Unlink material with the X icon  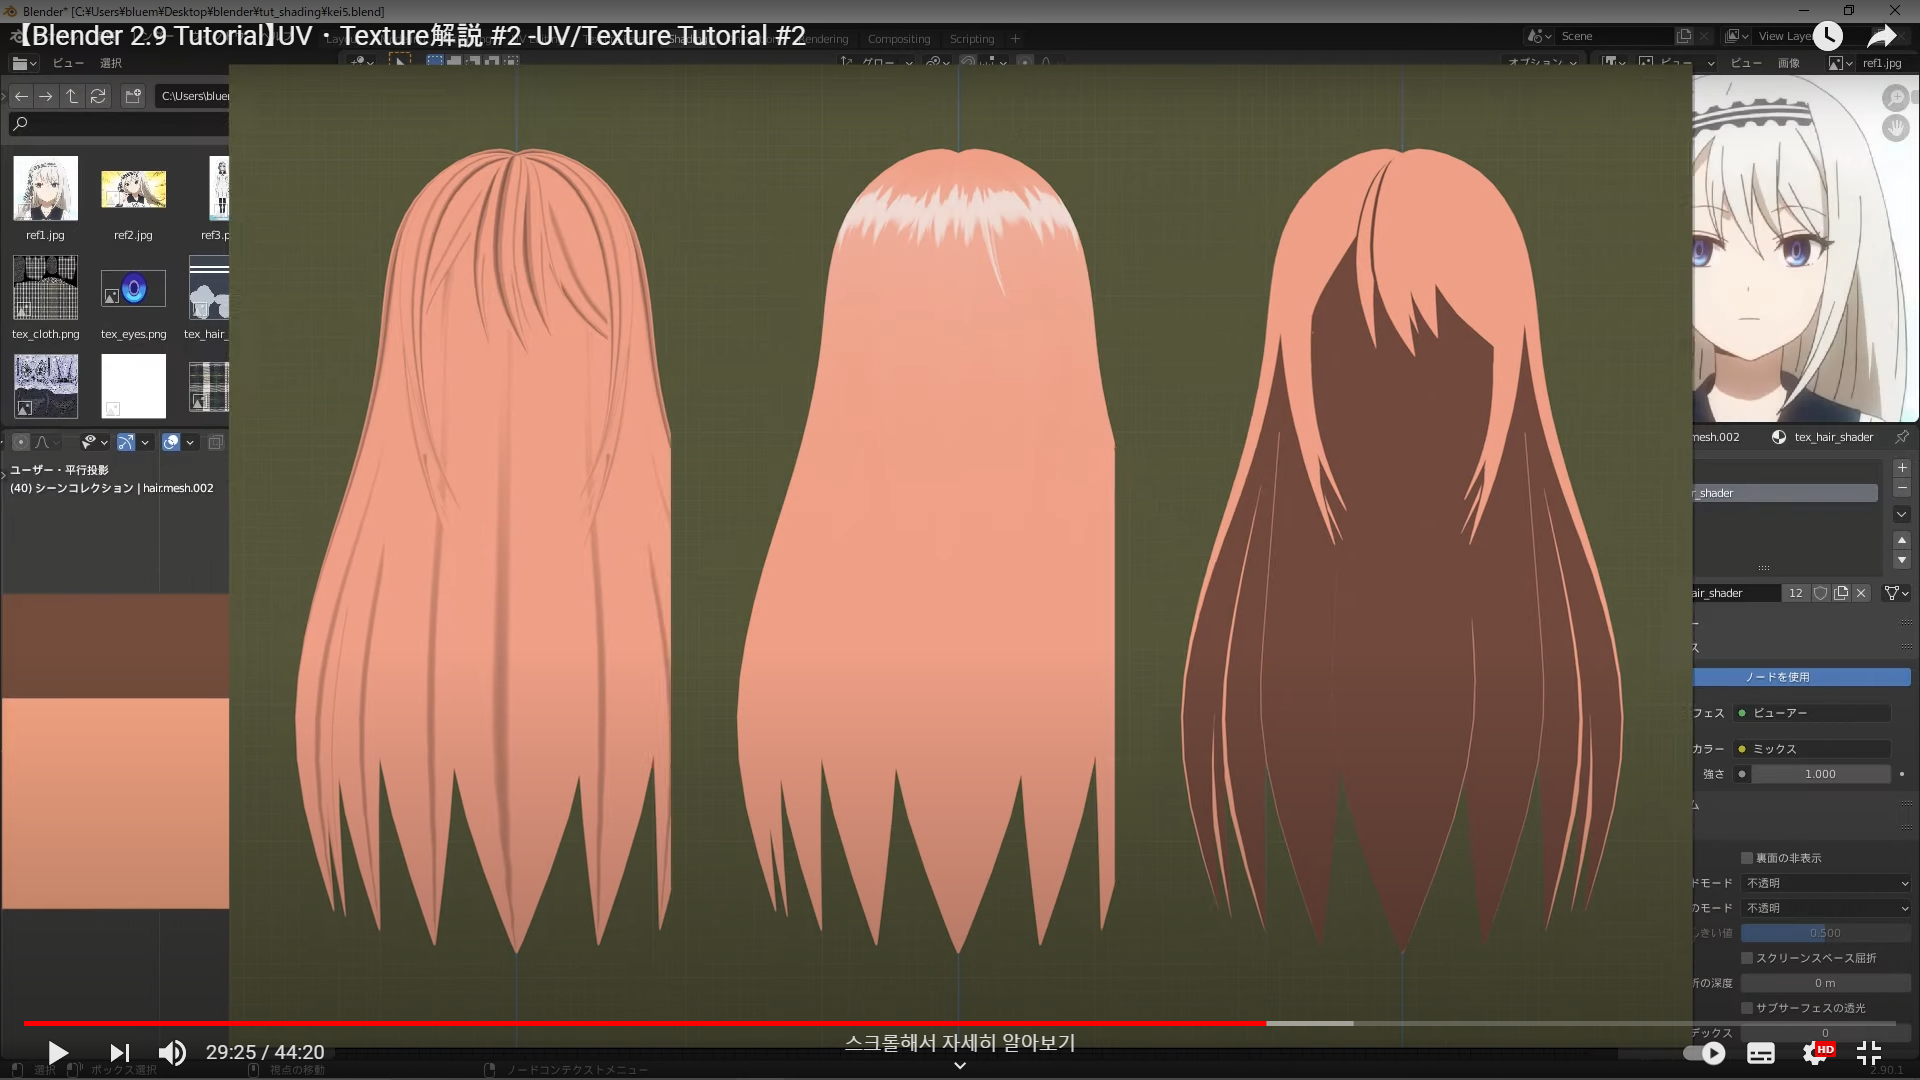1861,593
